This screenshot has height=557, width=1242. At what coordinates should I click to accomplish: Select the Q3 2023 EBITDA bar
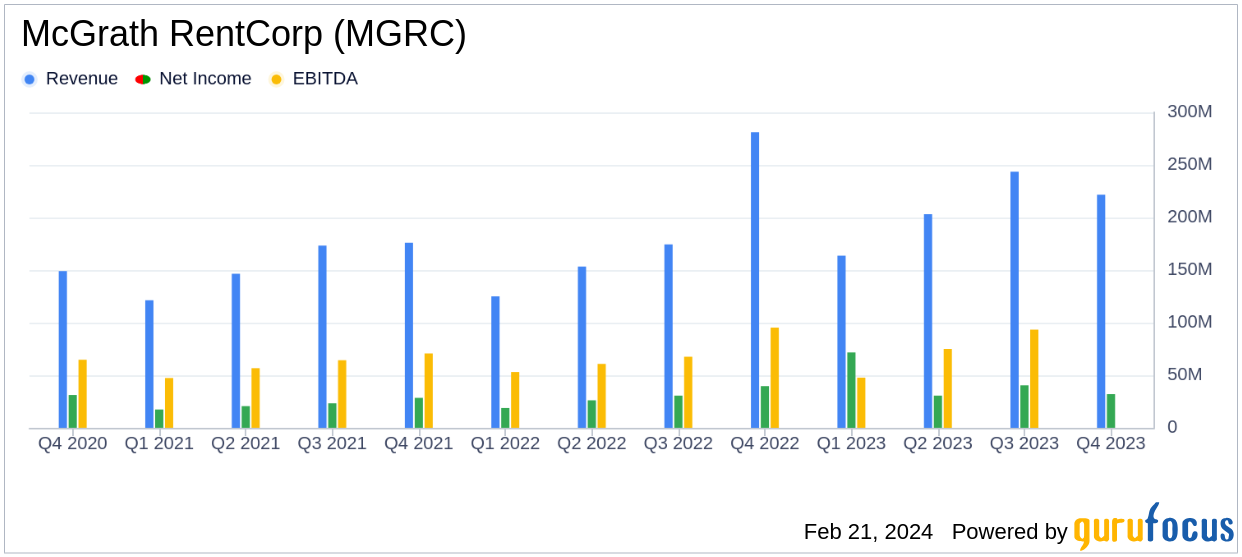(x=1034, y=379)
